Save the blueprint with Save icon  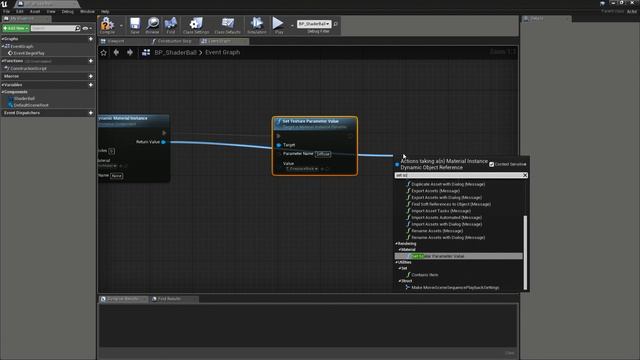[x=135, y=24]
